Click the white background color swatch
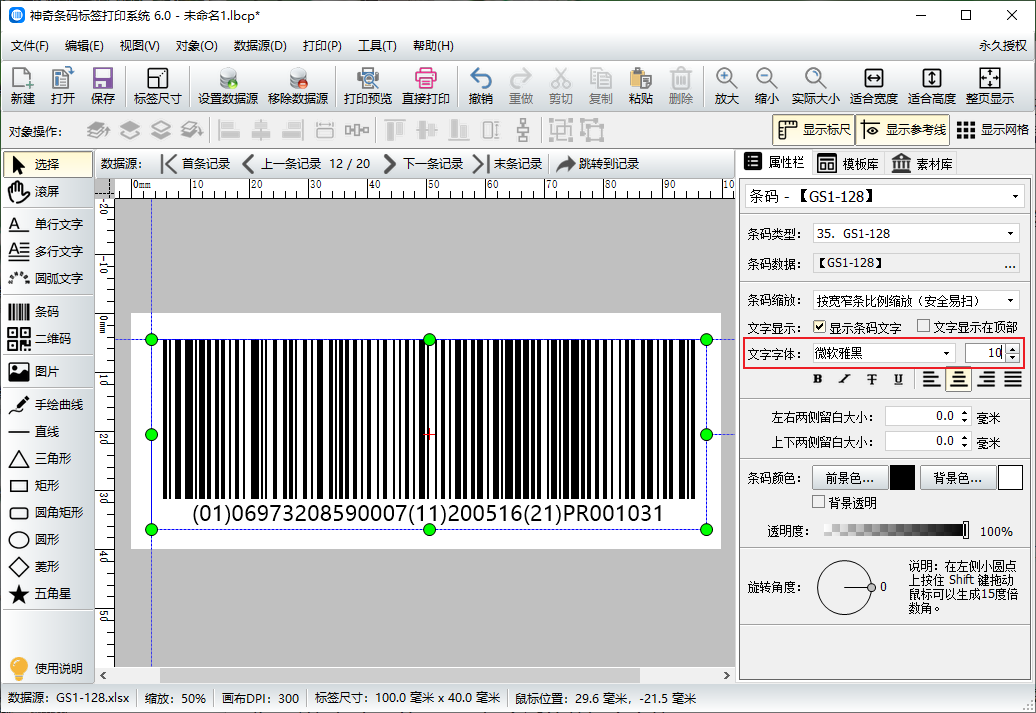This screenshot has width=1036, height=713. pyautogui.click(x=1010, y=478)
